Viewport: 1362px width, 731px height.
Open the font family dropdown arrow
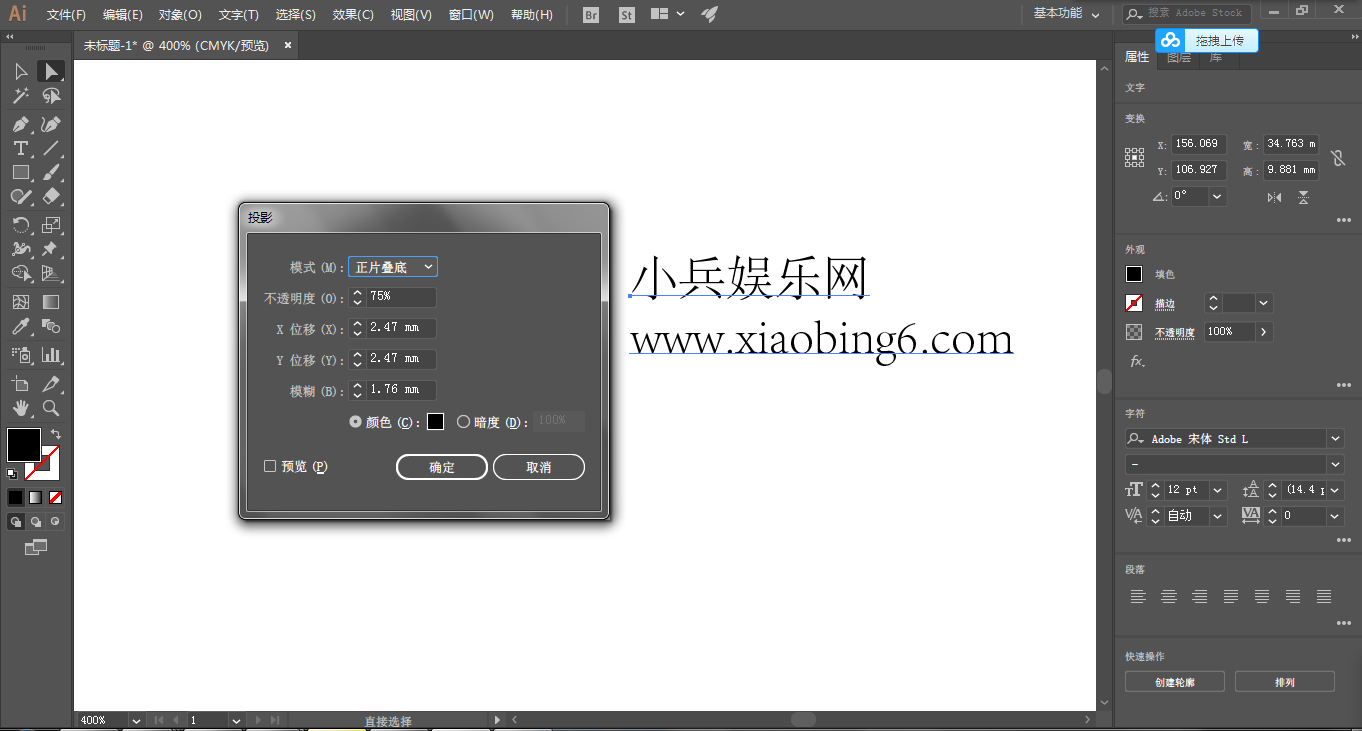(x=1335, y=439)
